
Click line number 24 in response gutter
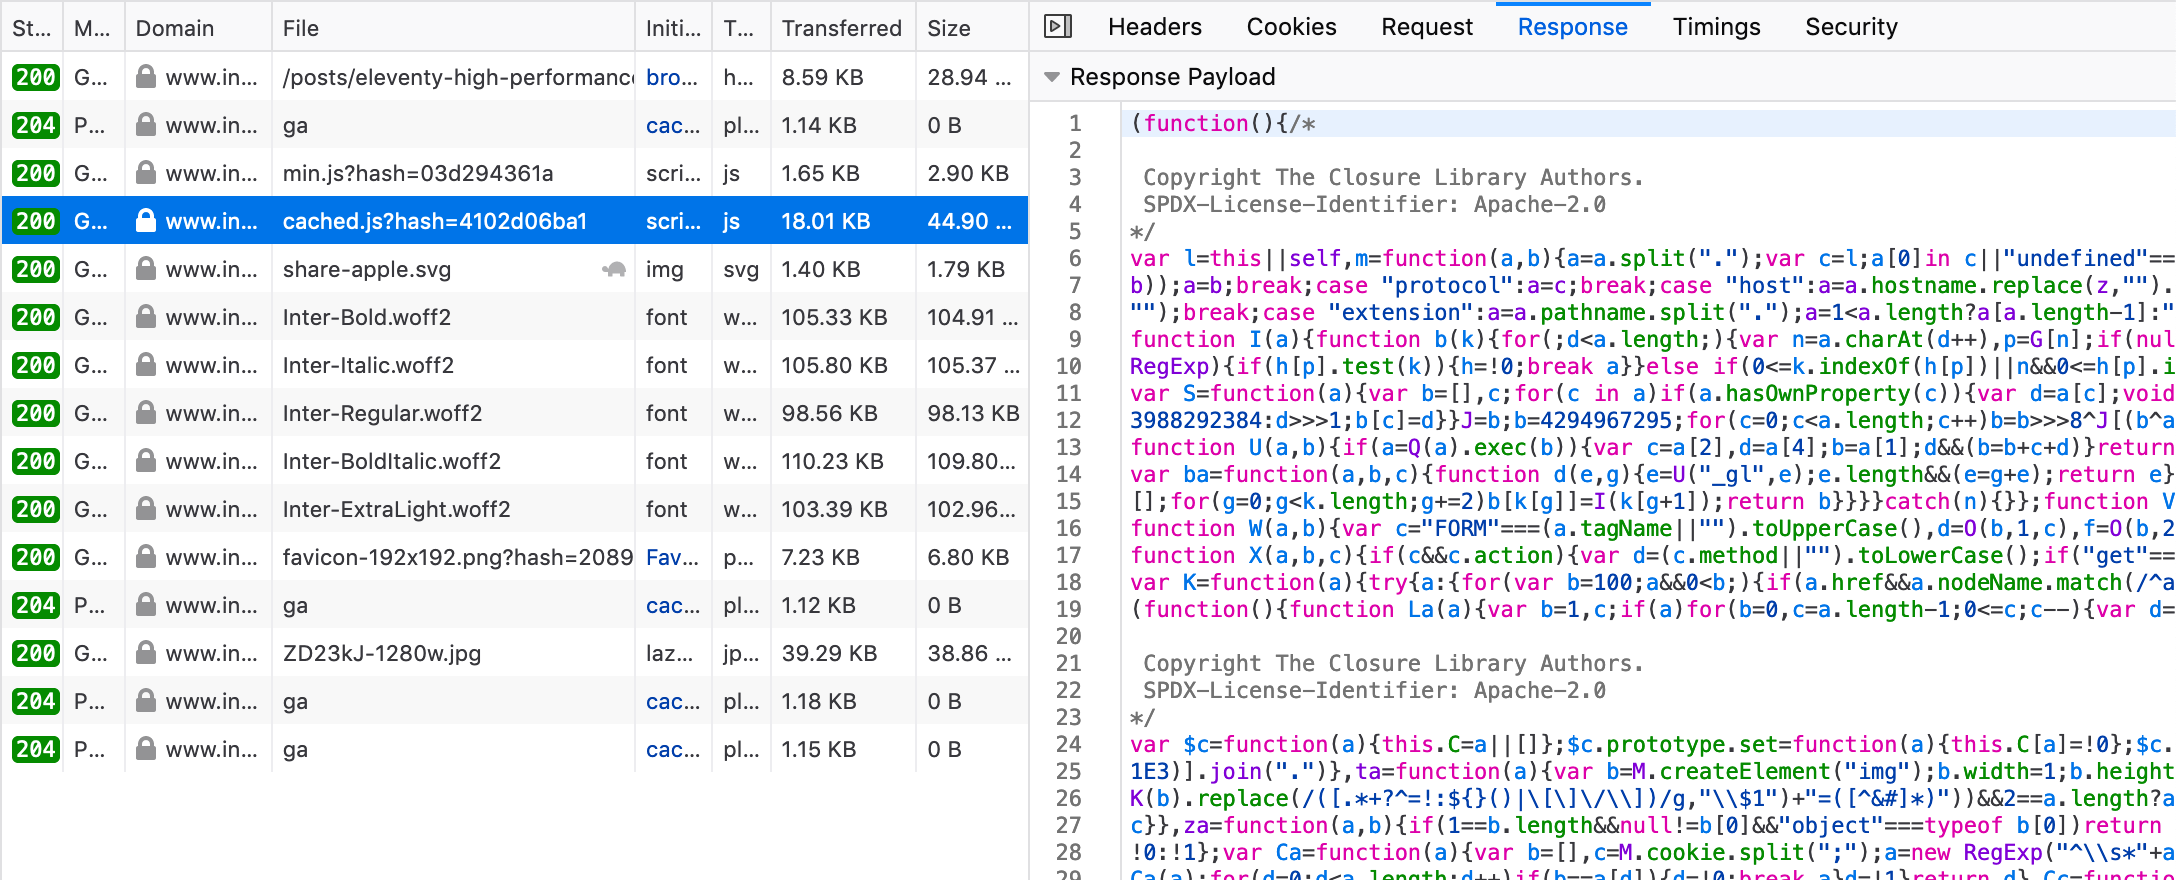(x=1068, y=744)
